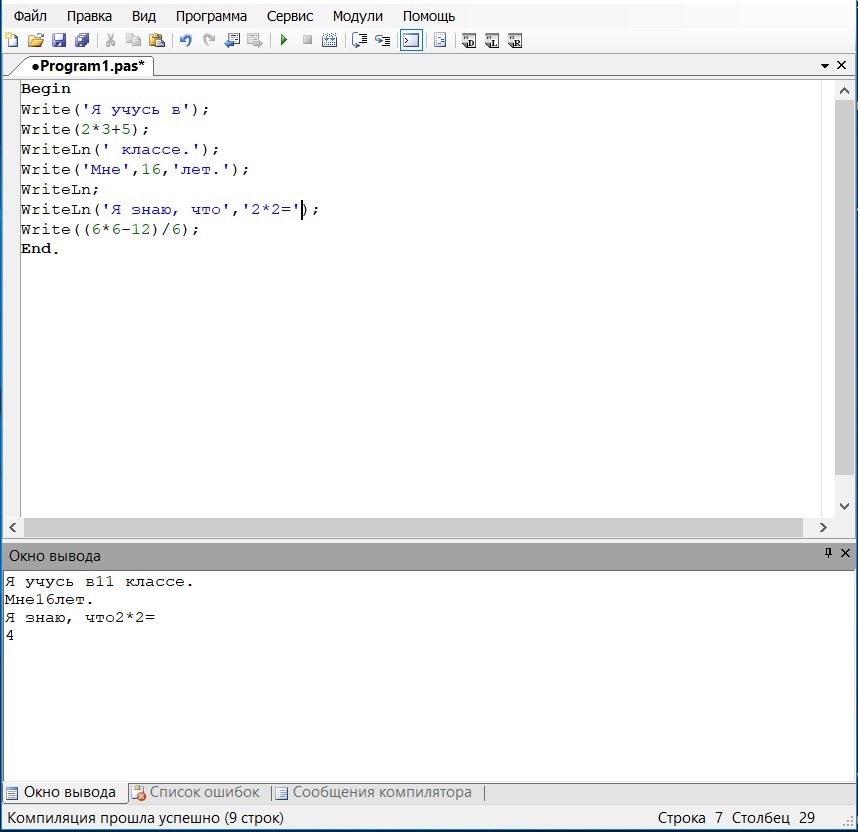
Task: Open the Файл menu
Action: click(30, 16)
